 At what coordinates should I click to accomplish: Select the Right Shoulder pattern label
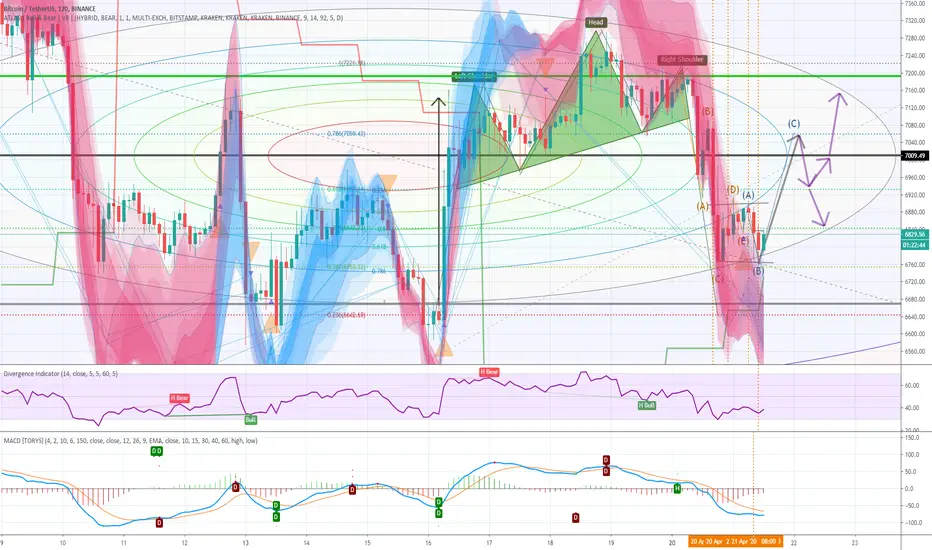(682, 59)
